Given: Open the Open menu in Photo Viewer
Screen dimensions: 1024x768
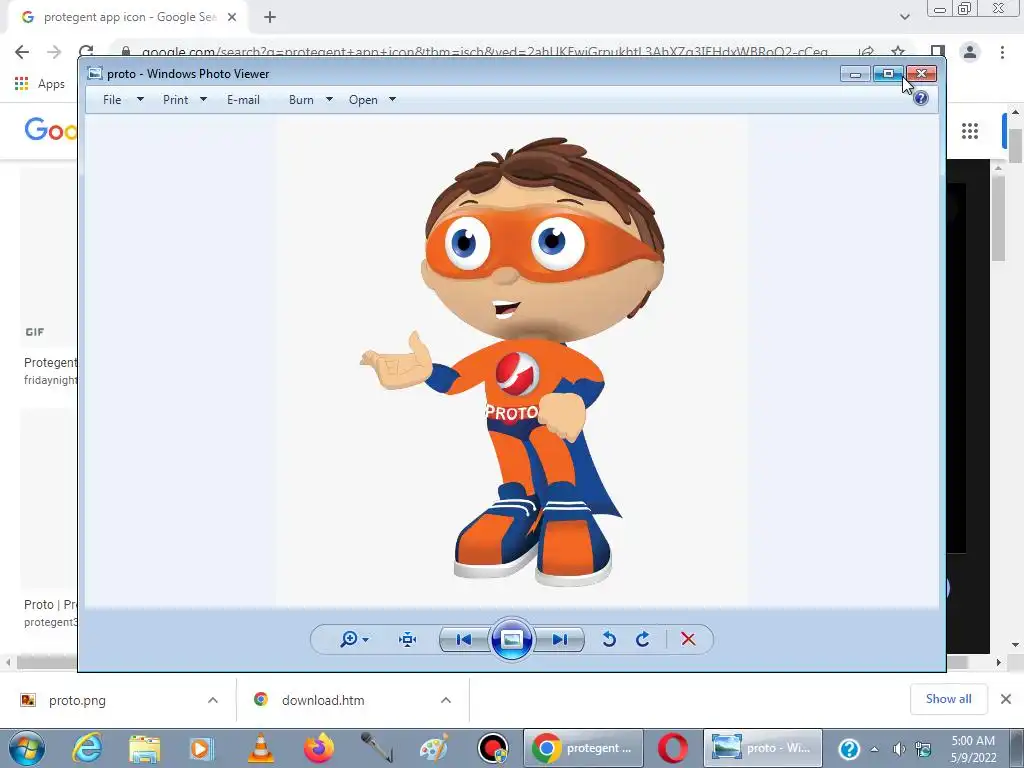Looking at the screenshot, I should coord(363,100).
